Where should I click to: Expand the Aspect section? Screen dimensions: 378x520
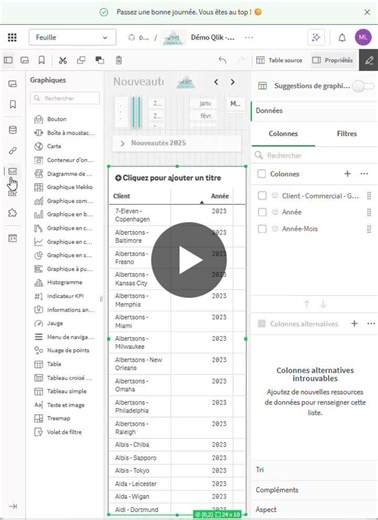tap(314, 510)
